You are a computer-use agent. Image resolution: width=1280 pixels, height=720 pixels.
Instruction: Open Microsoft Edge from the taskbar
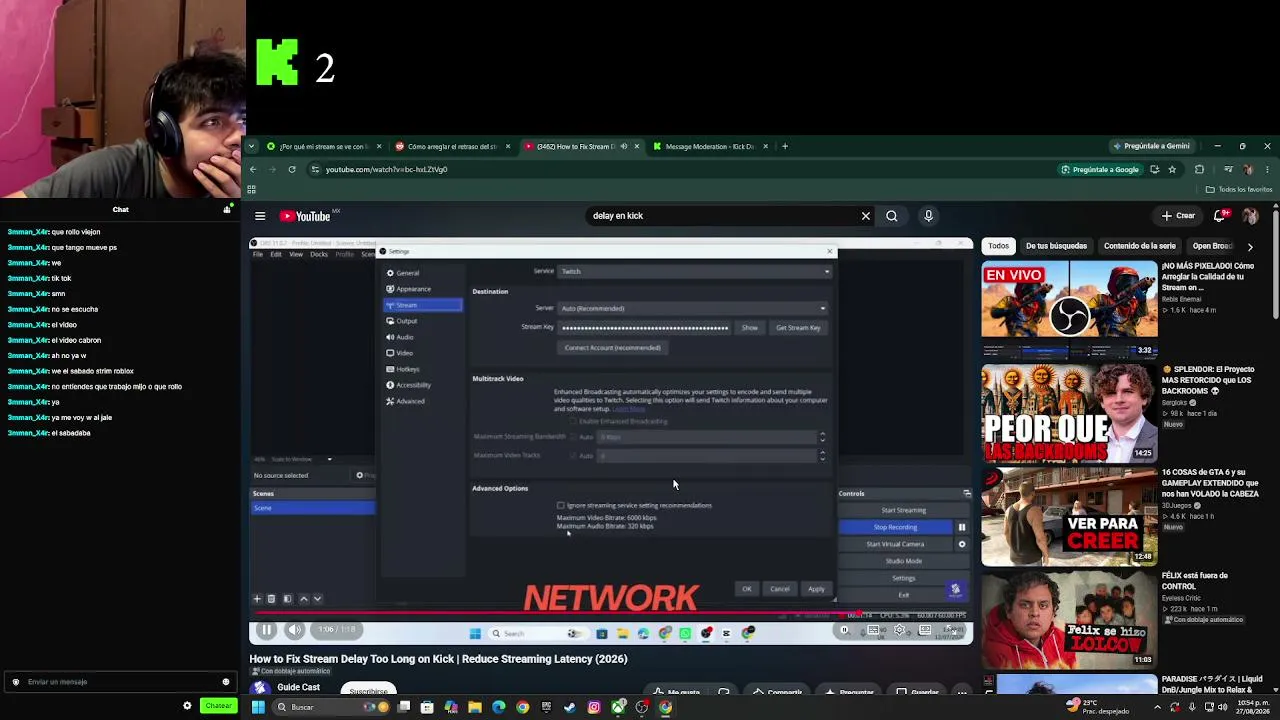pyautogui.click(x=498, y=707)
